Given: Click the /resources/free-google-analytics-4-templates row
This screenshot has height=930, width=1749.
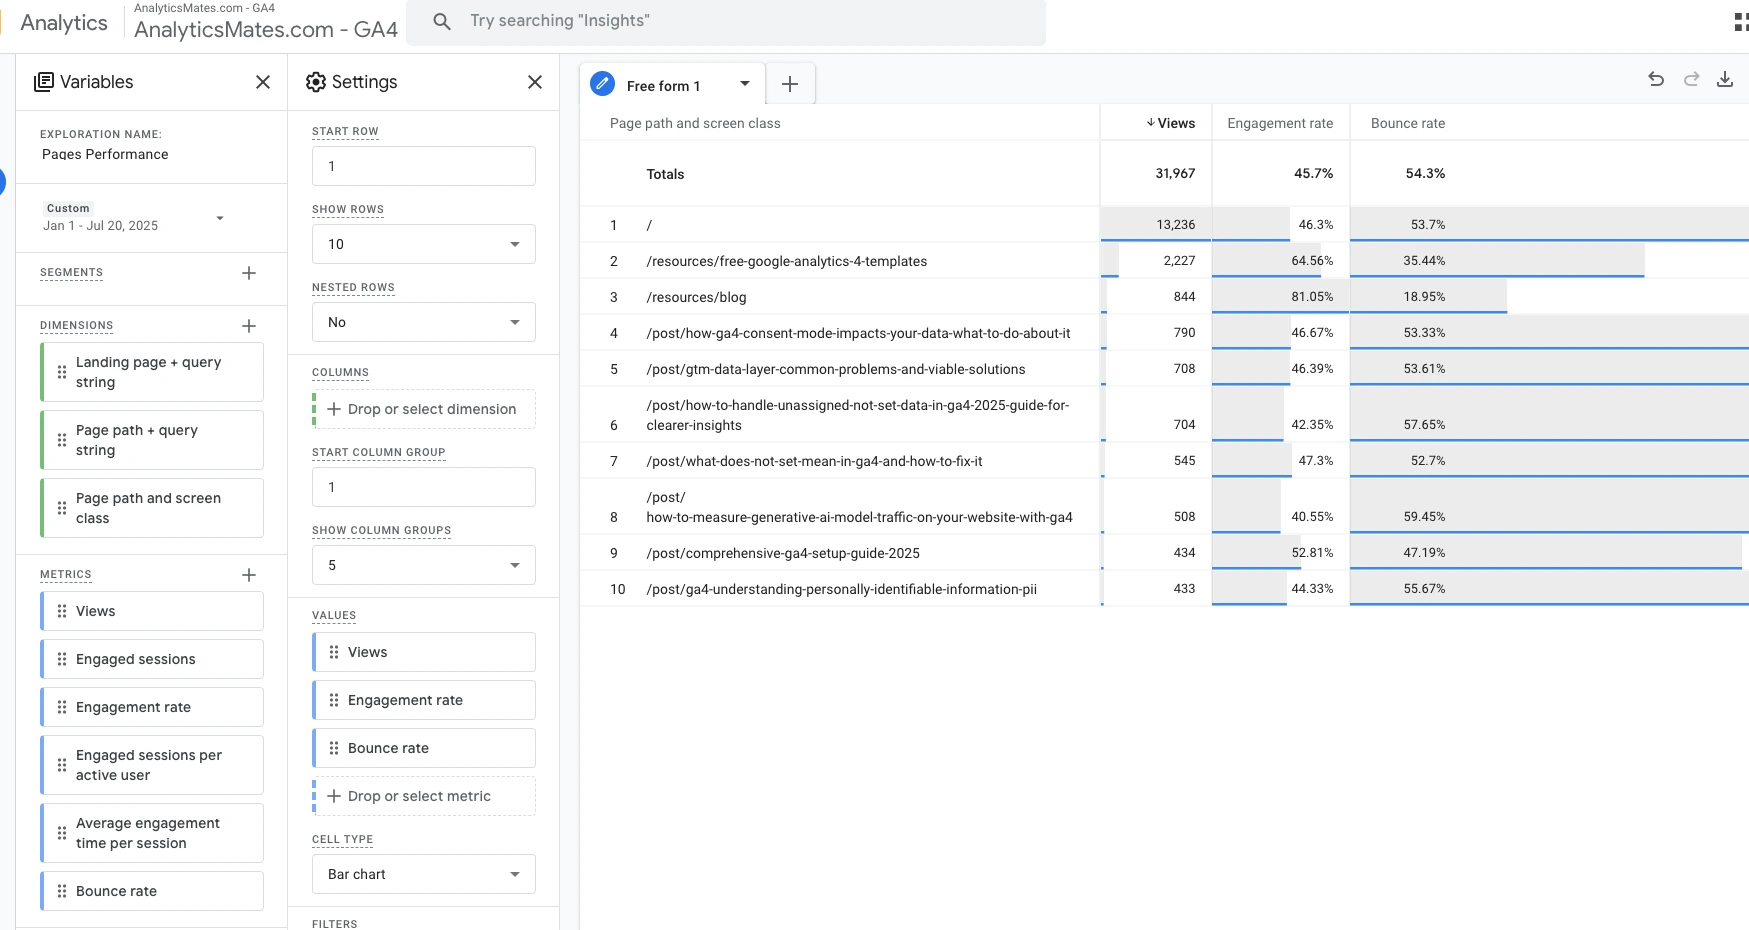Looking at the screenshot, I should tap(786, 261).
